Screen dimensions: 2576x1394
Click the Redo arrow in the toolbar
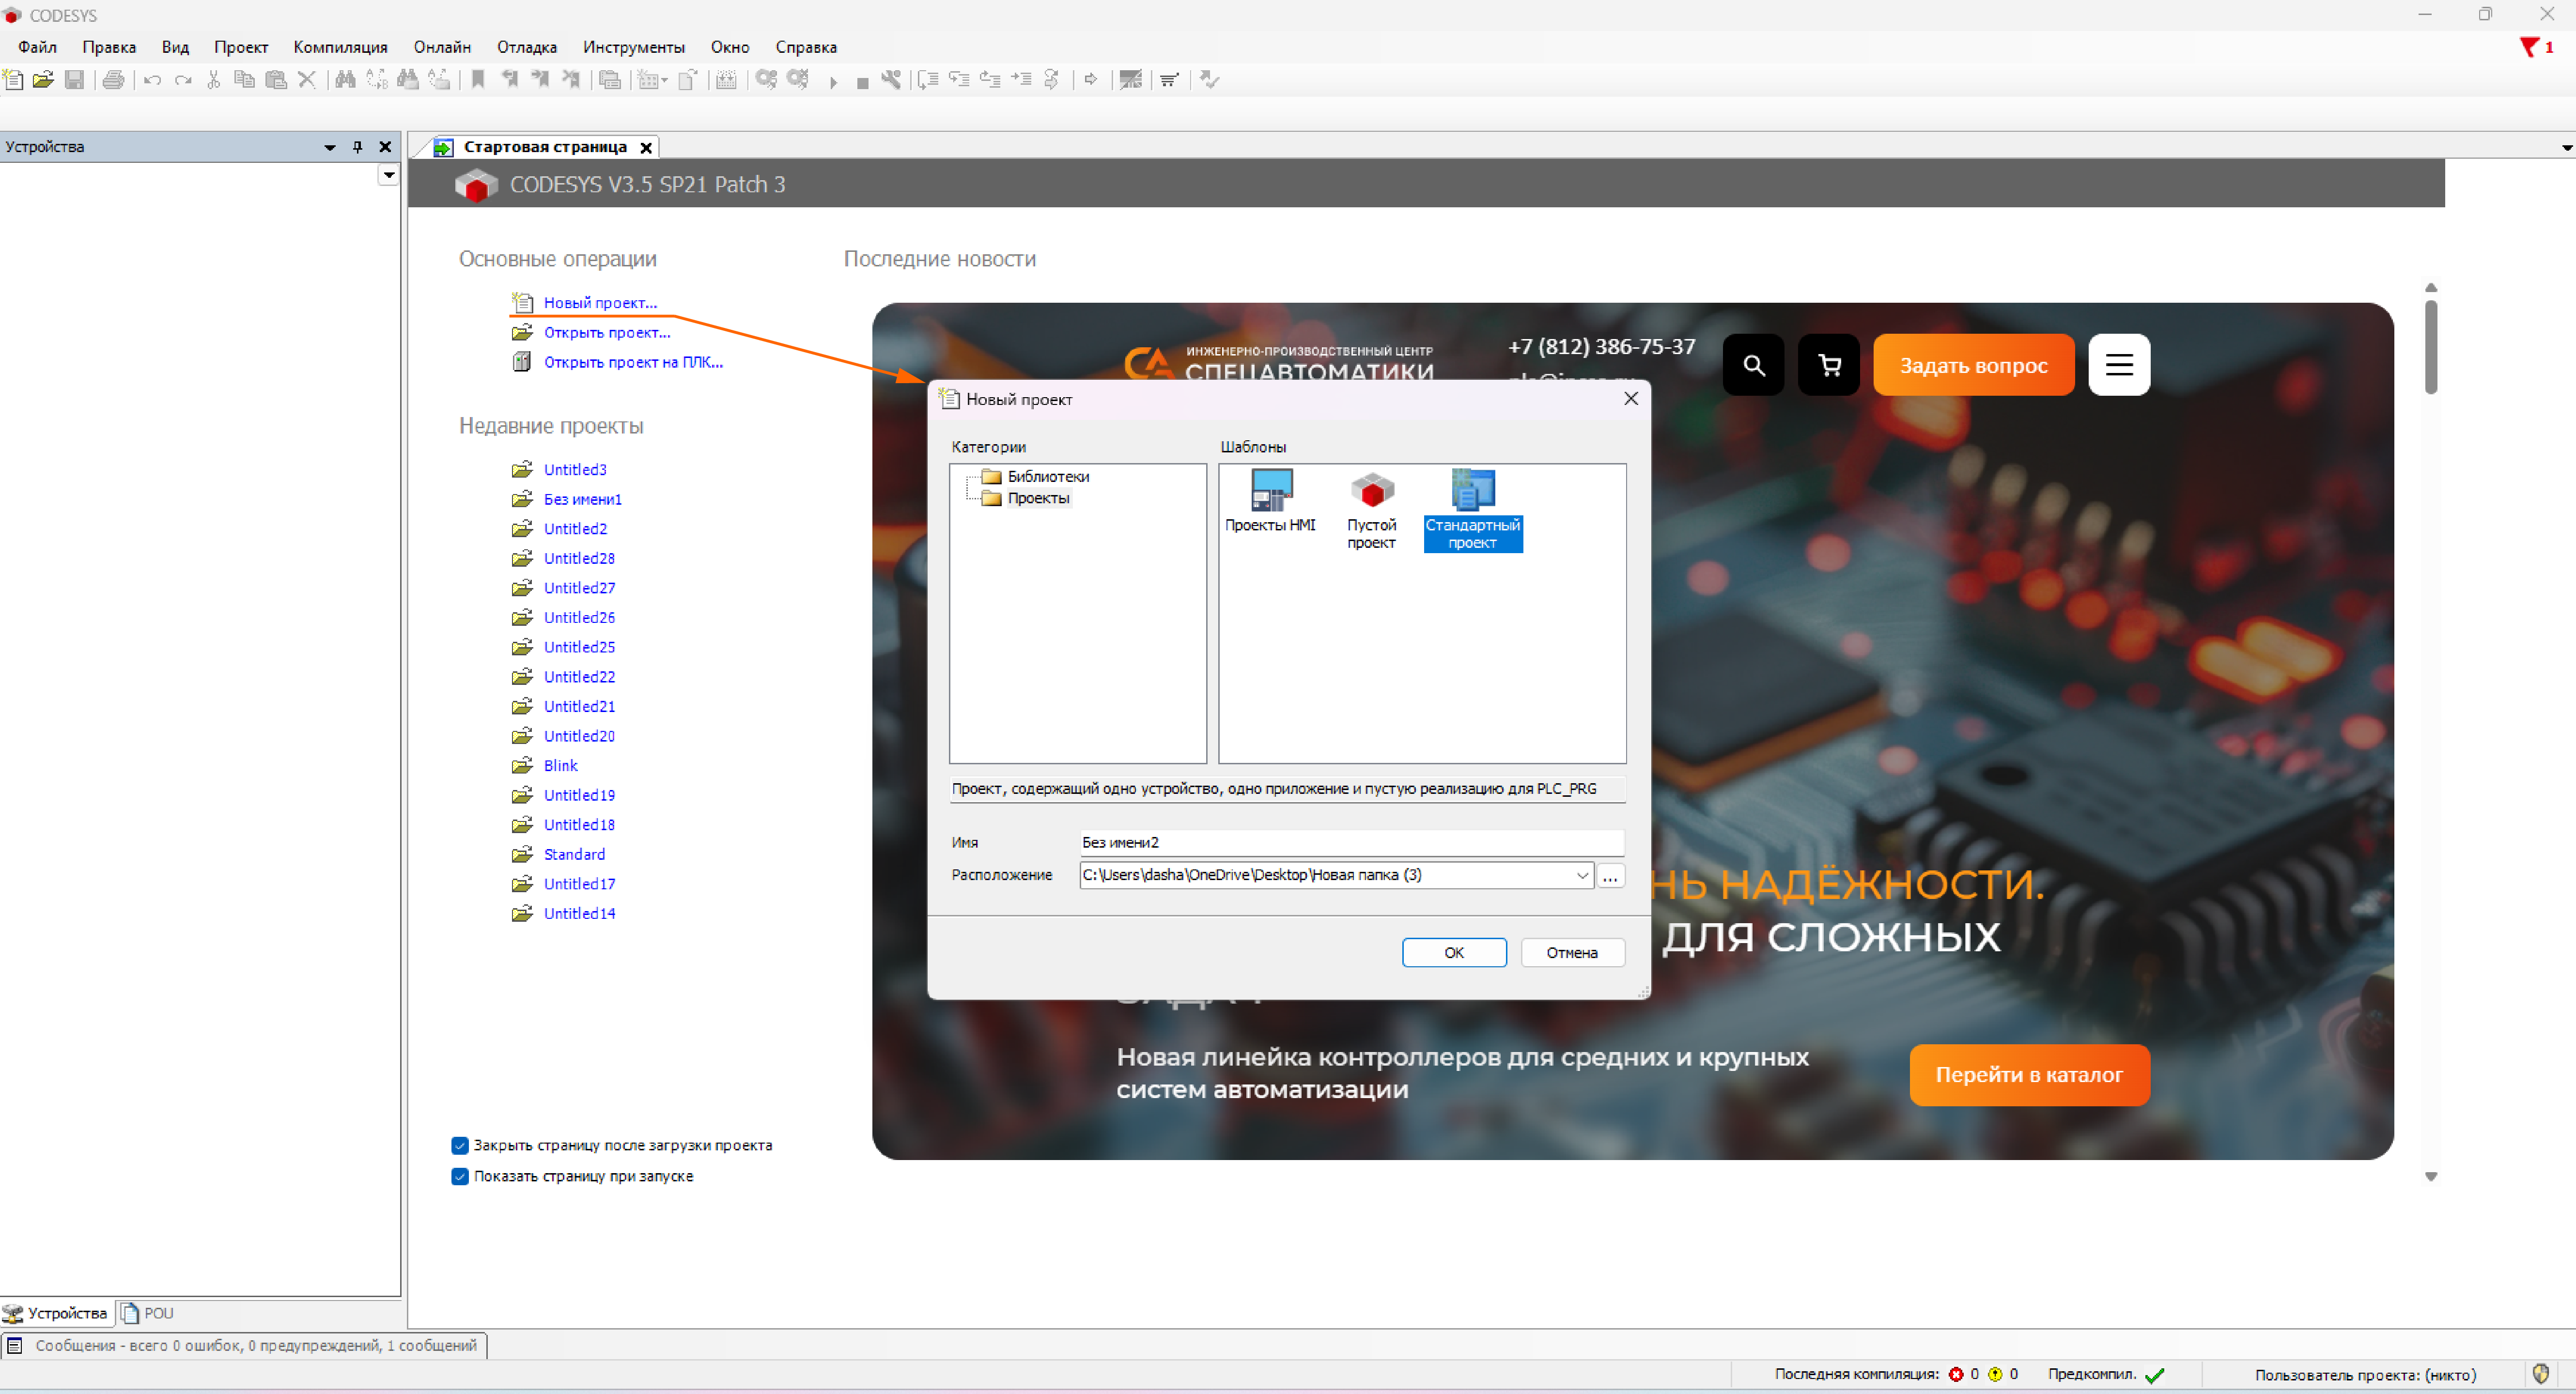click(x=183, y=80)
